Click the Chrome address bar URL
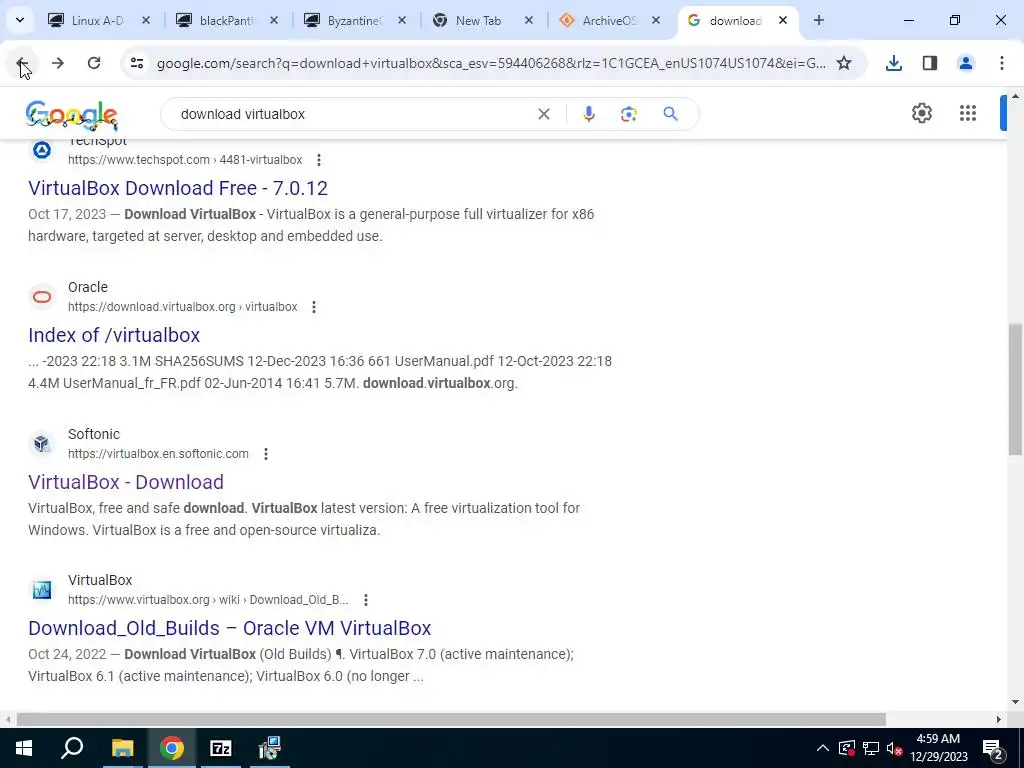This screenshot has height=768, width=1024. pyautogui.click(x=491, y=63)
